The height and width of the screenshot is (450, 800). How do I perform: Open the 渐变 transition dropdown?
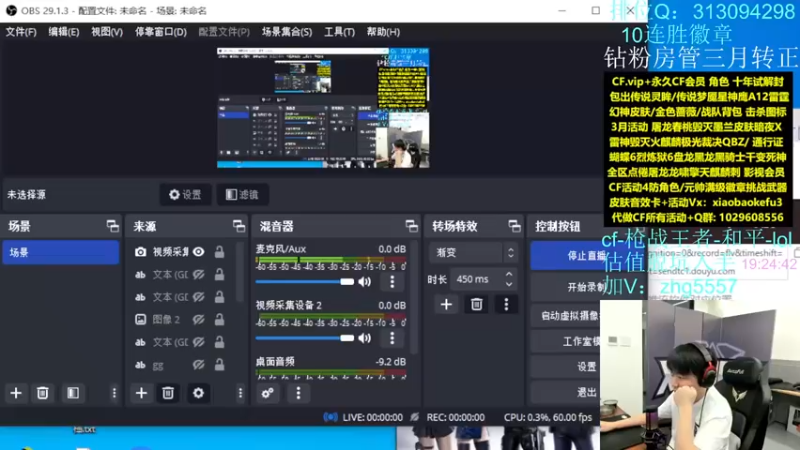tap(473, 252)
